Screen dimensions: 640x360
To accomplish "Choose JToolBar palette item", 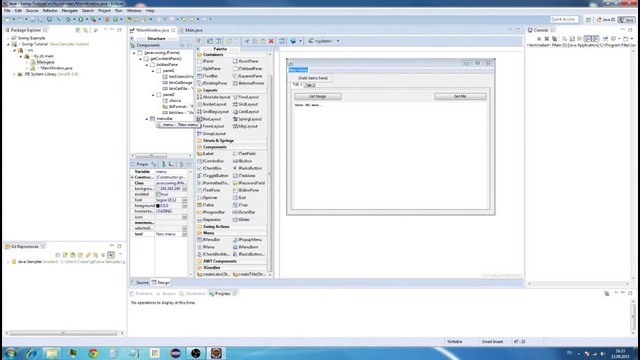I will click(210, 76).
